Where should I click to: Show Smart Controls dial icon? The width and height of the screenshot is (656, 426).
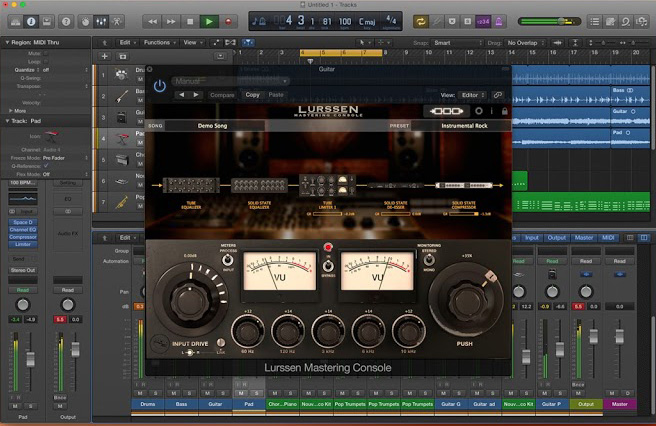85,22
